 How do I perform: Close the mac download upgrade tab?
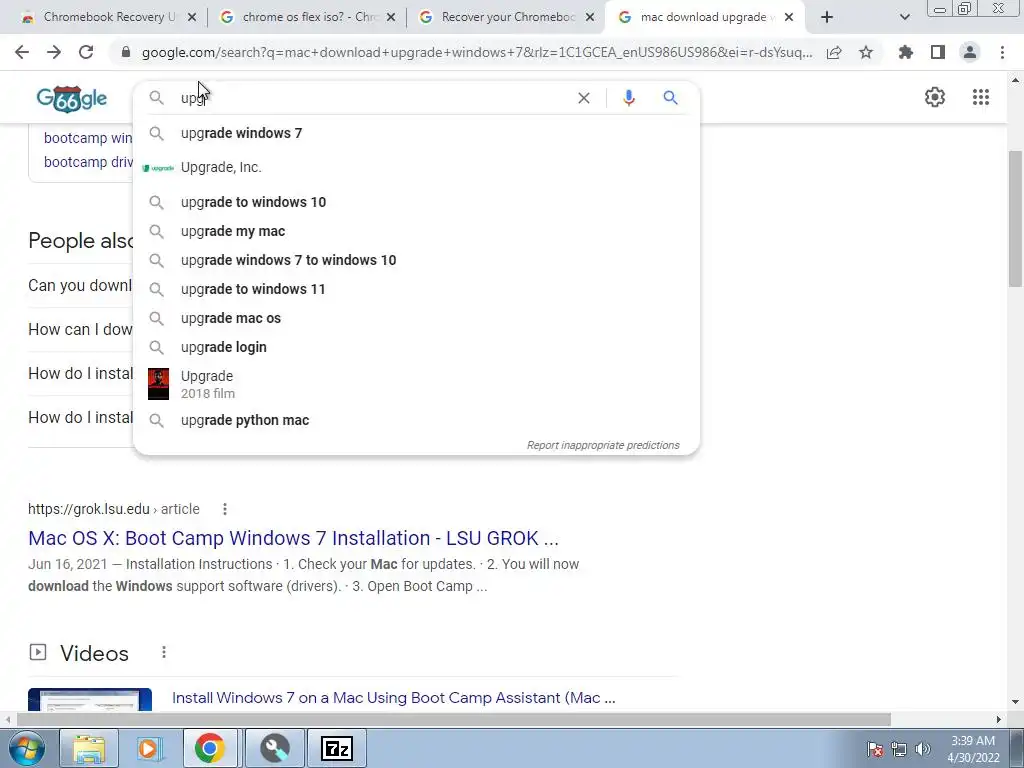(789, 18)
